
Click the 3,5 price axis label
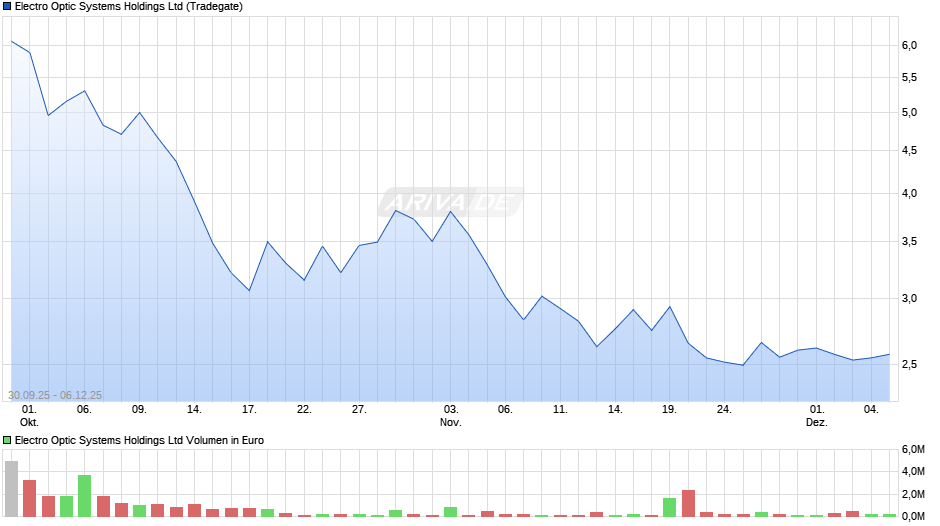909,242
